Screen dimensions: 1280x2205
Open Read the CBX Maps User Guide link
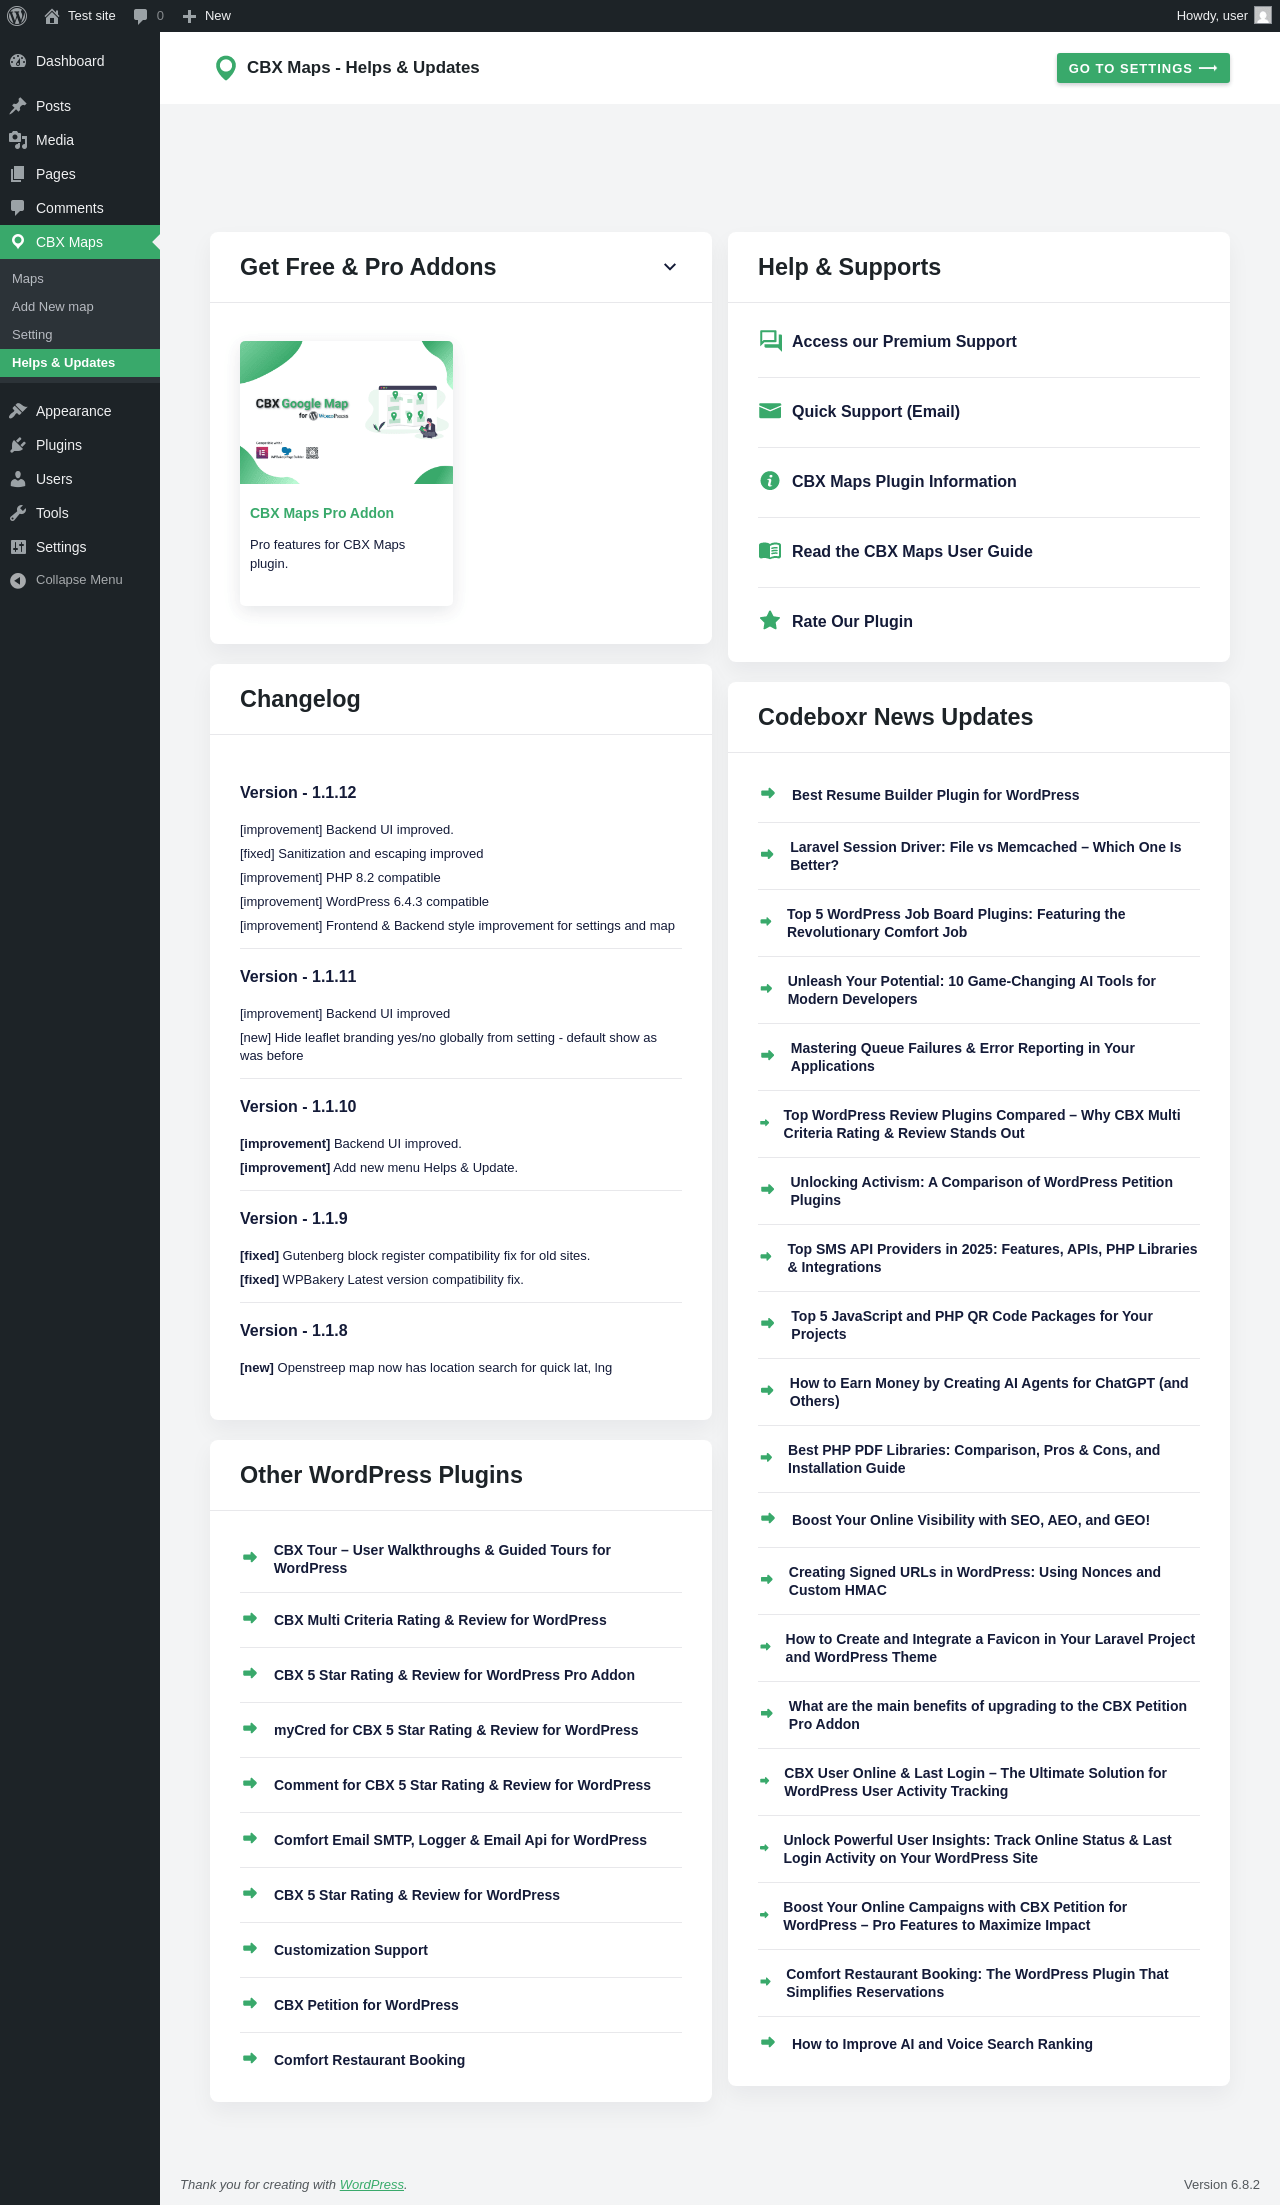[912, 551]
